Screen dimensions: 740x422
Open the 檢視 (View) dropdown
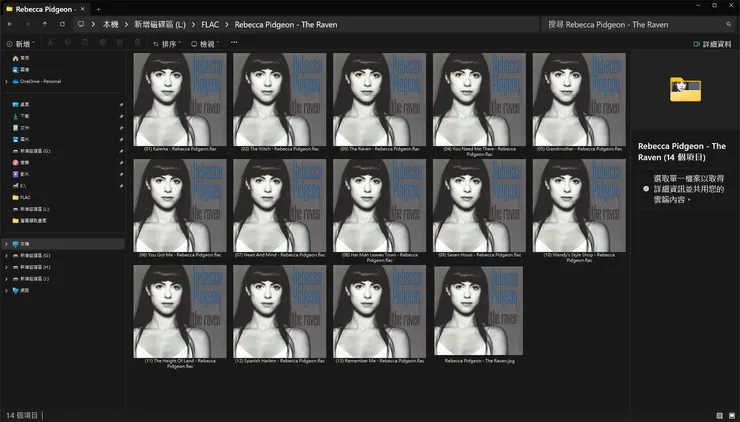click(x=205, y=43)
